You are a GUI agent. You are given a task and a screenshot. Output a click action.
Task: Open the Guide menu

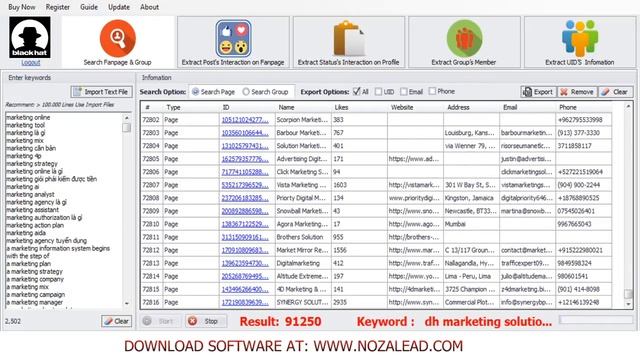(89, 7)
